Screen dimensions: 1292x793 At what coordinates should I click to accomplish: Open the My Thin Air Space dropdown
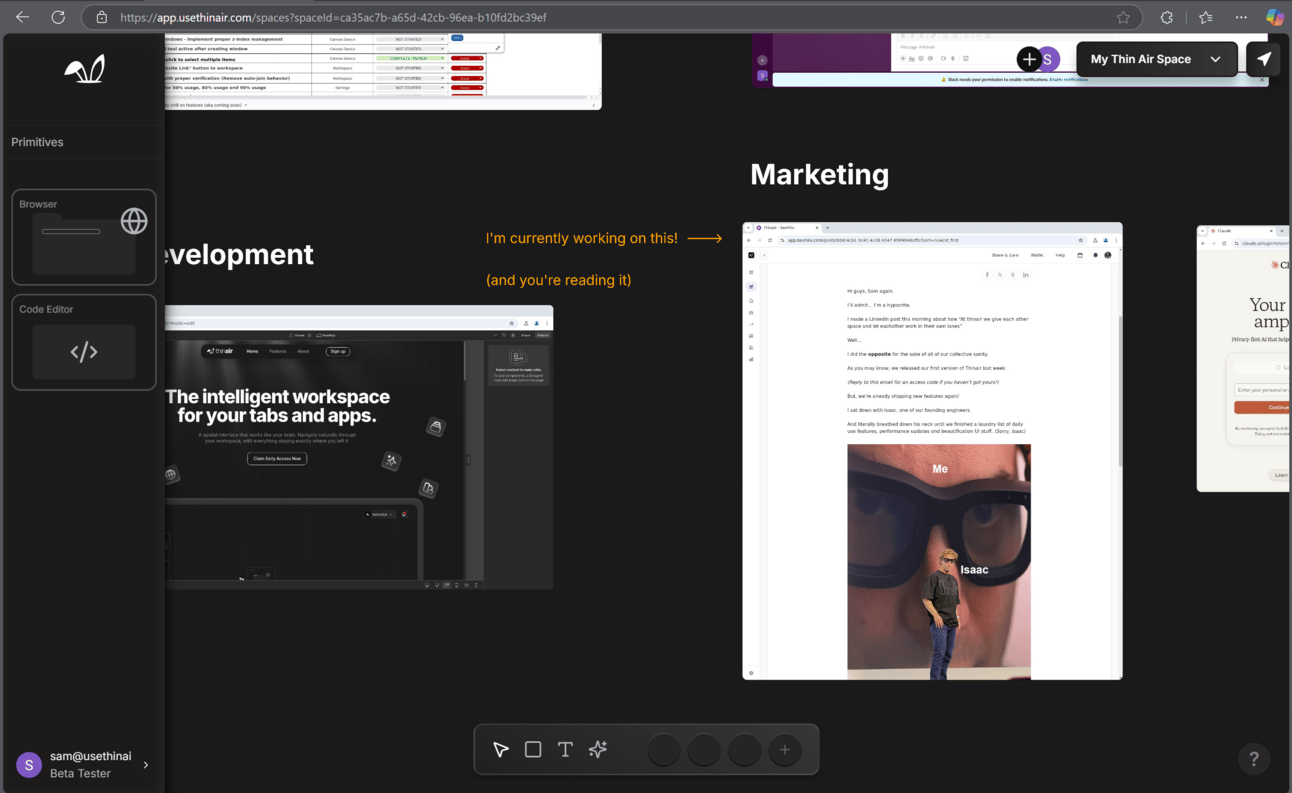tap(1157, 59)
